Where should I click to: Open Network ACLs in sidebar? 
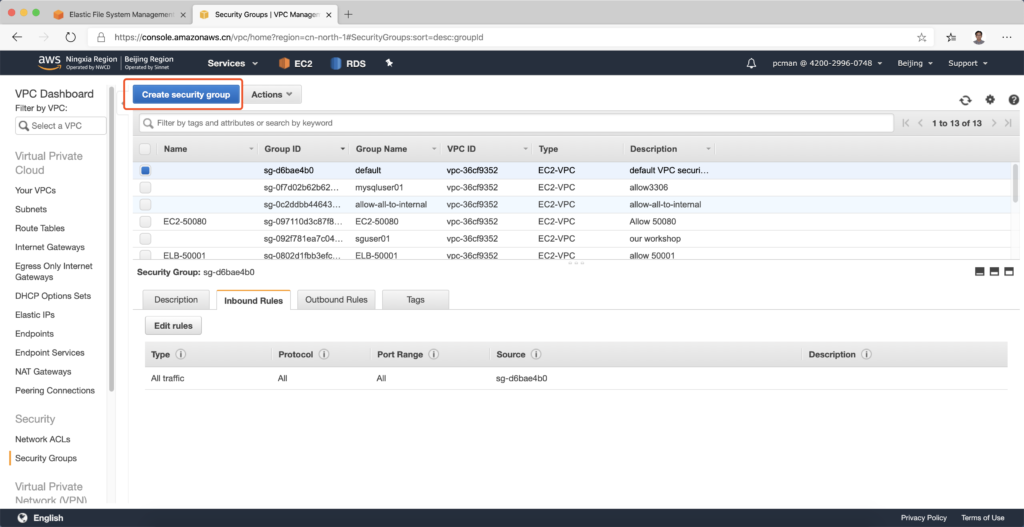(x=42, y=439)
